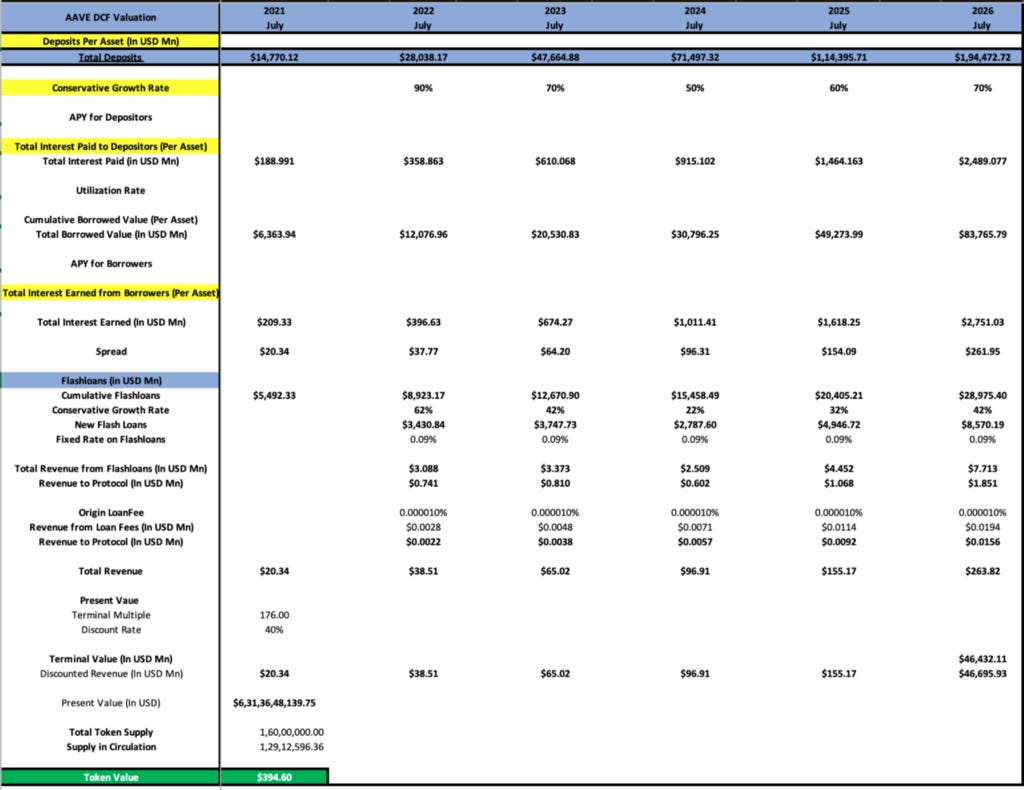1024x790 pixels.
Task: Click the $1,14,395.71 deposits value
Action: (x=839, y=57)
